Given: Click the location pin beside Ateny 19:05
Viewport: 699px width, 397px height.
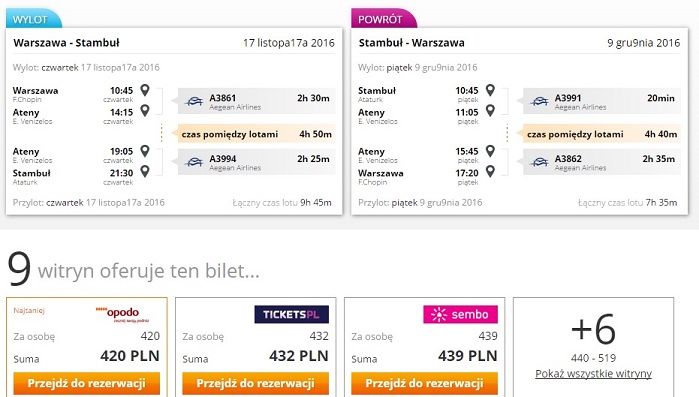Looking at the screenshot, I should pyautogui.click(x=145, y=151).
